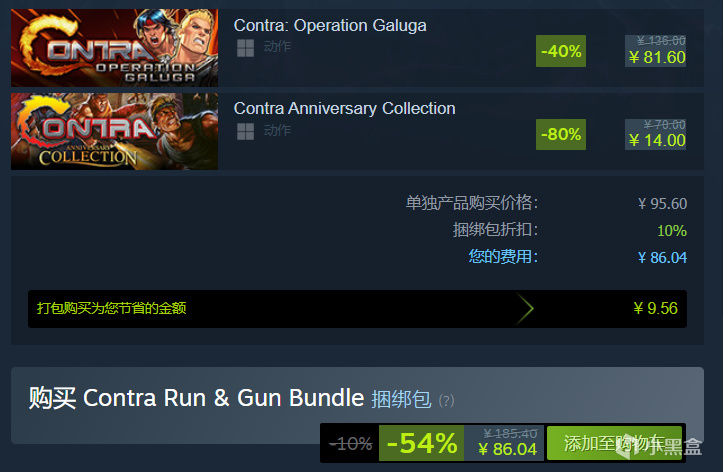Viewport: 723px width, 472px height.
Task: Click the ¥ 81.60 discounted price
Action: click(657, 58)
